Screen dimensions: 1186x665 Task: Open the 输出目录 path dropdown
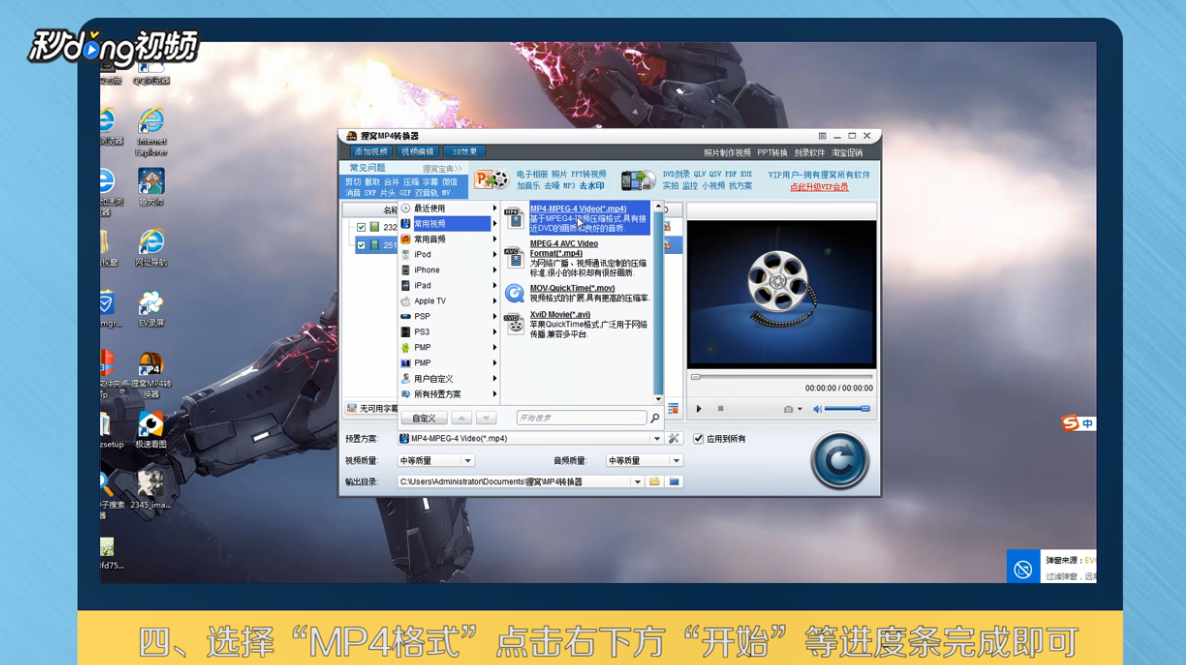point(638,481)
